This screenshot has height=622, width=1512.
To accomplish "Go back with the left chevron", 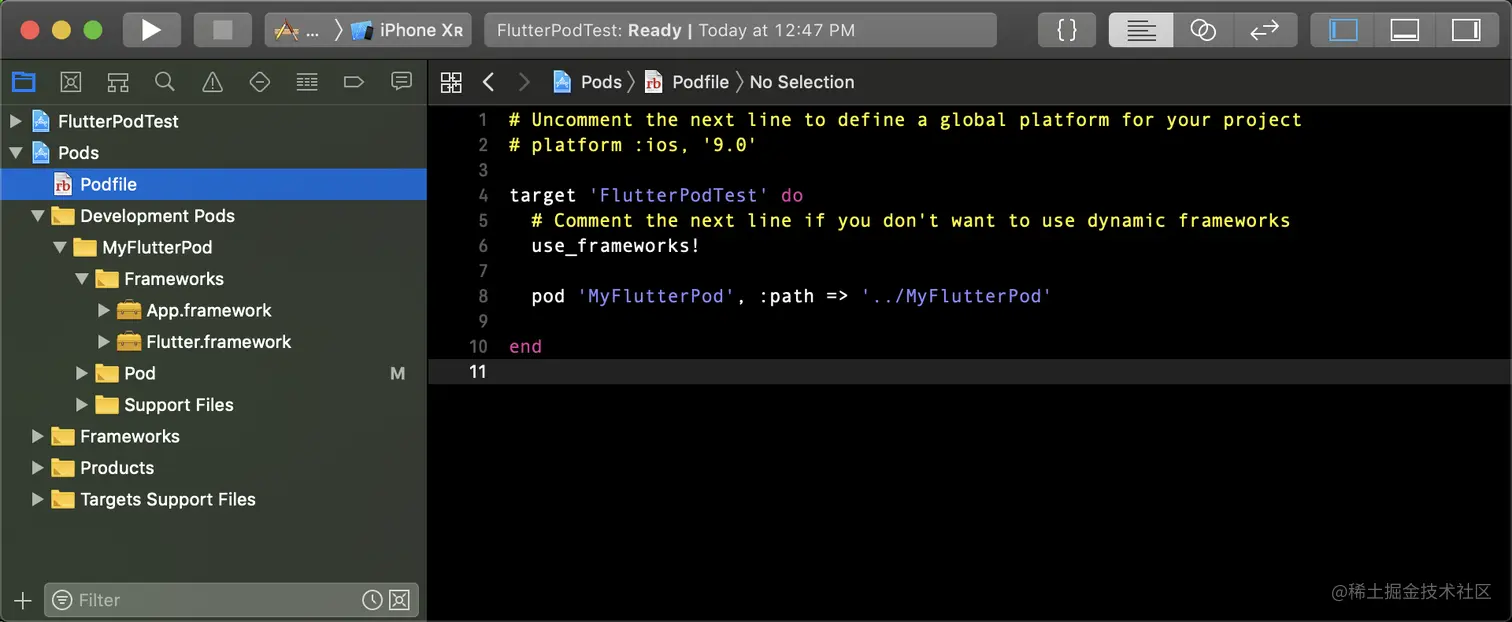I will [x=488, y=82].
